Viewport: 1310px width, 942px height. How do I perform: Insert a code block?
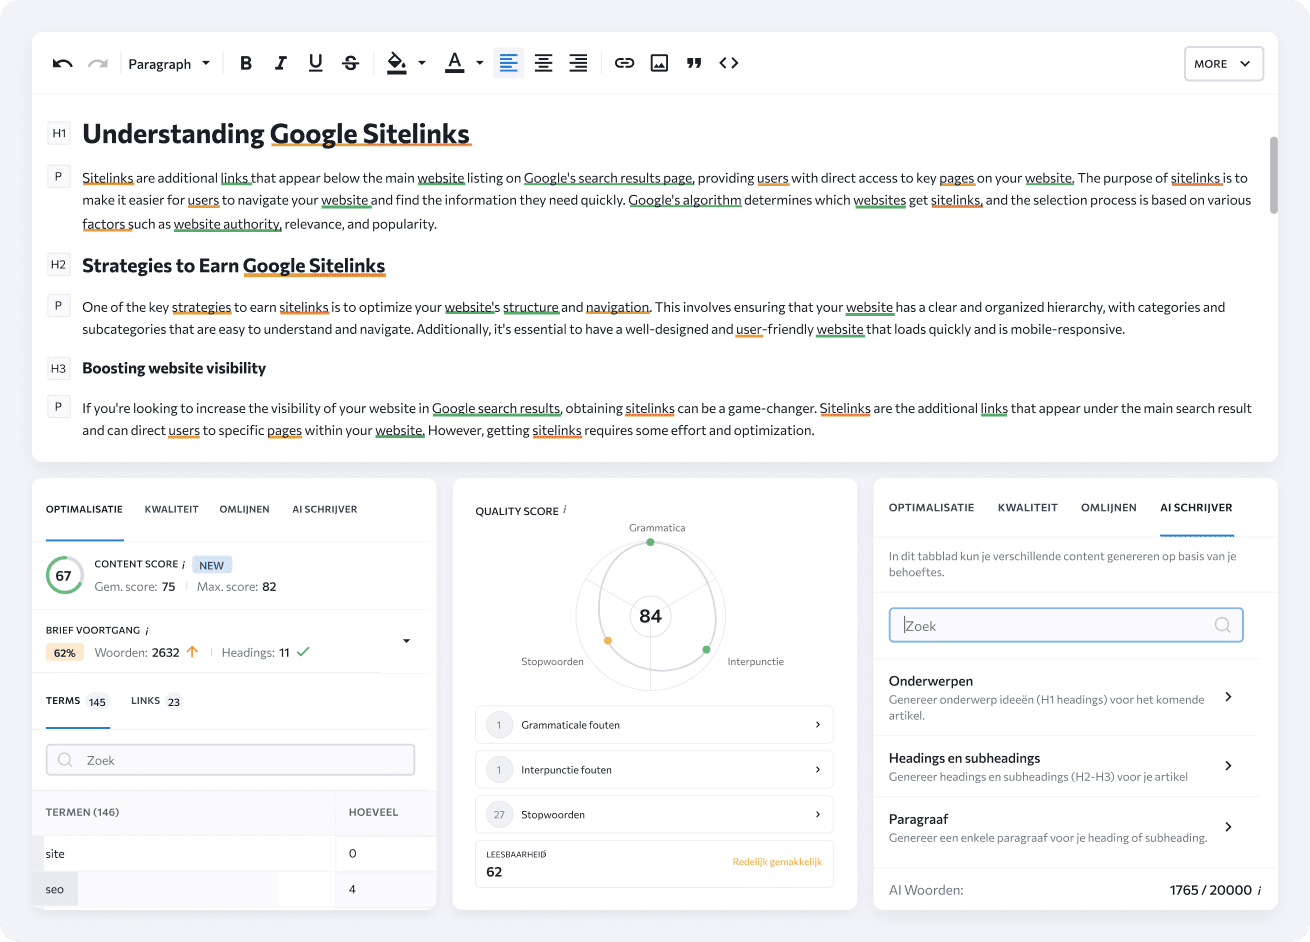click(x=729, y=63)
